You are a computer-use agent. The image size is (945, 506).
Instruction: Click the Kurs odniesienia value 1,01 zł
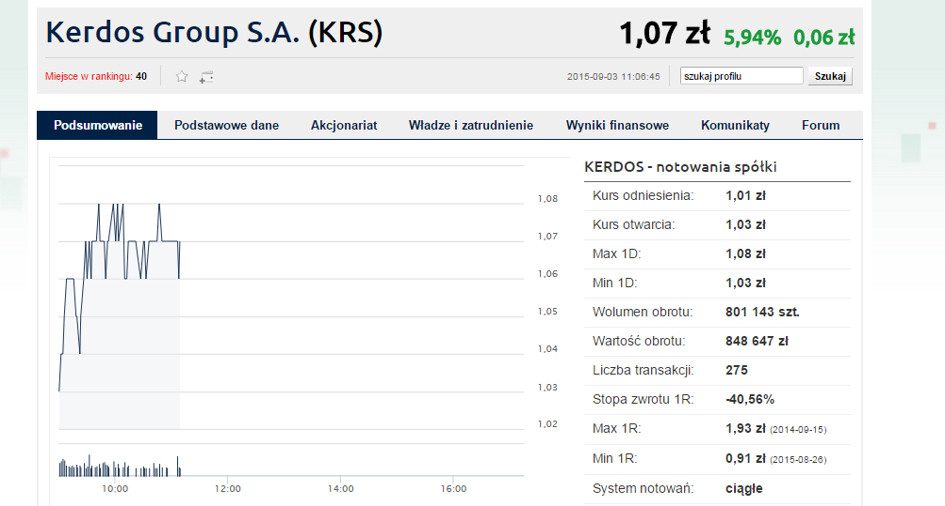(746, 196)
